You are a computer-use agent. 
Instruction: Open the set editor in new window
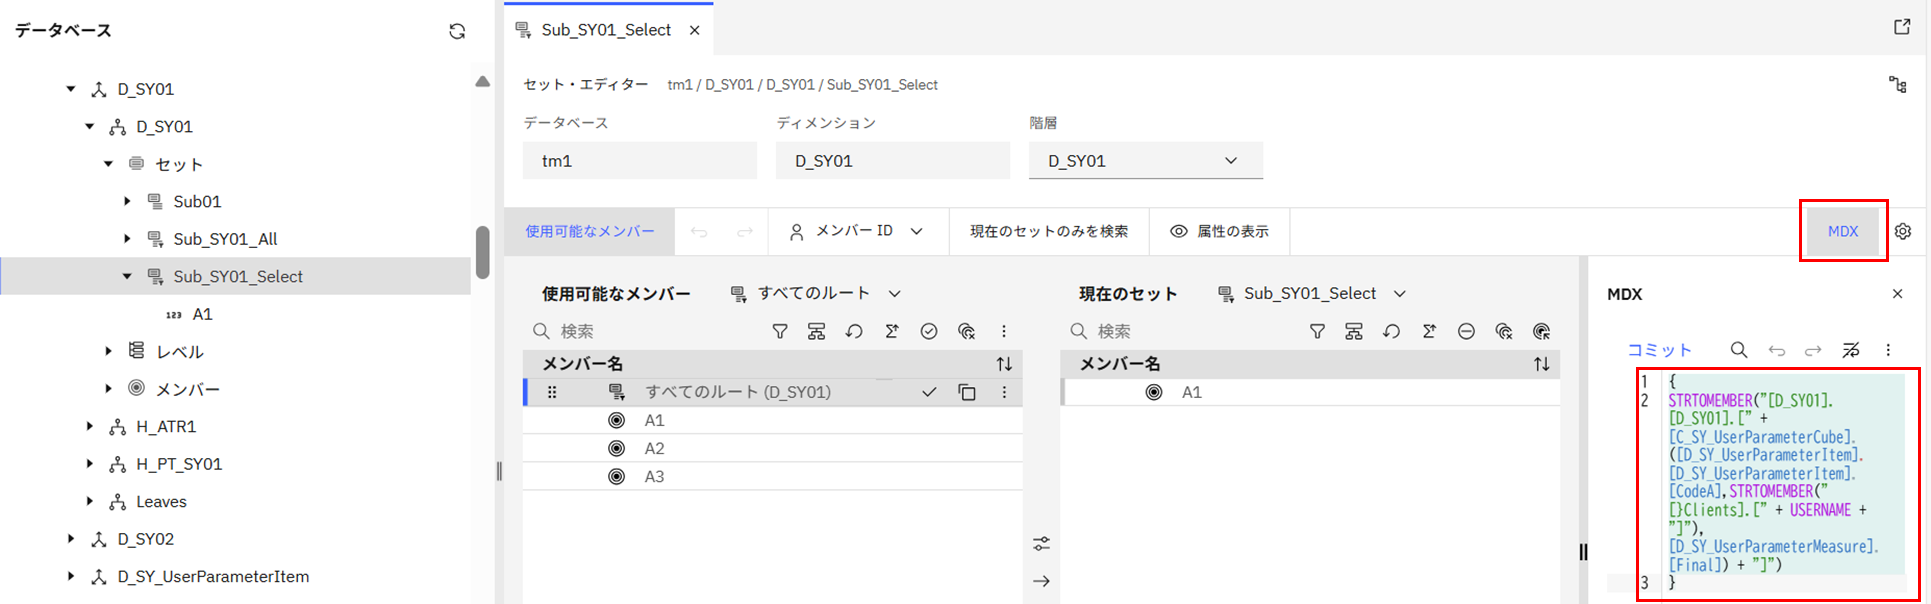pyautogui.click(x=1902, y=27)
